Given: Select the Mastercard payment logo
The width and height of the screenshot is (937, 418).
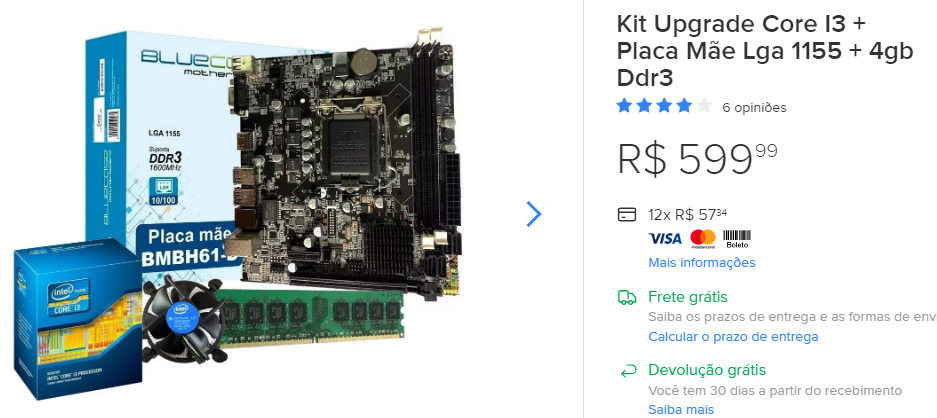Looking at the screenshot, I should tap(703, 239).
